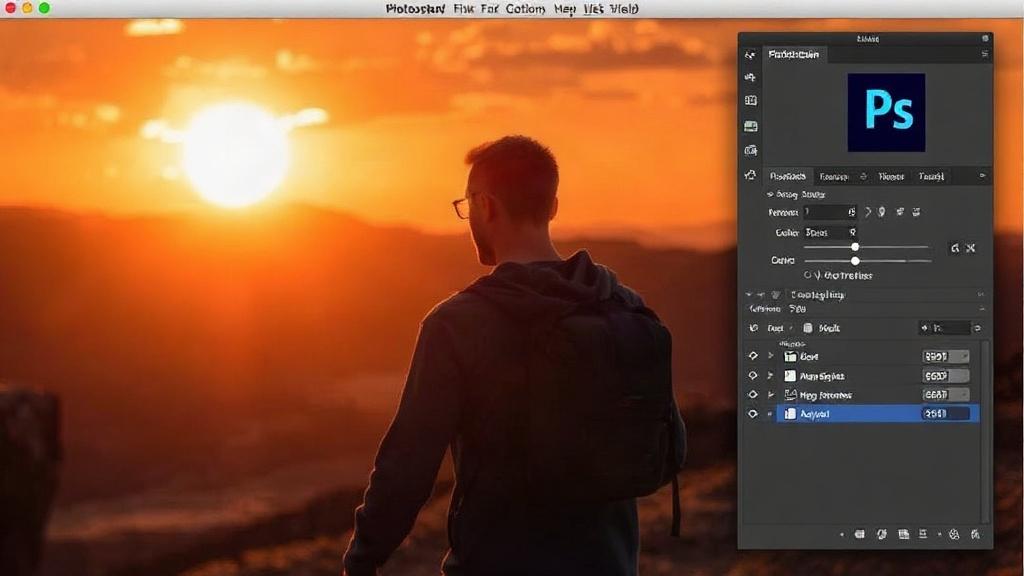The height and width of the screenshot is (576, 1024).
Task: Click the overflow arrow right of the panel tabs
Action: 982,176
